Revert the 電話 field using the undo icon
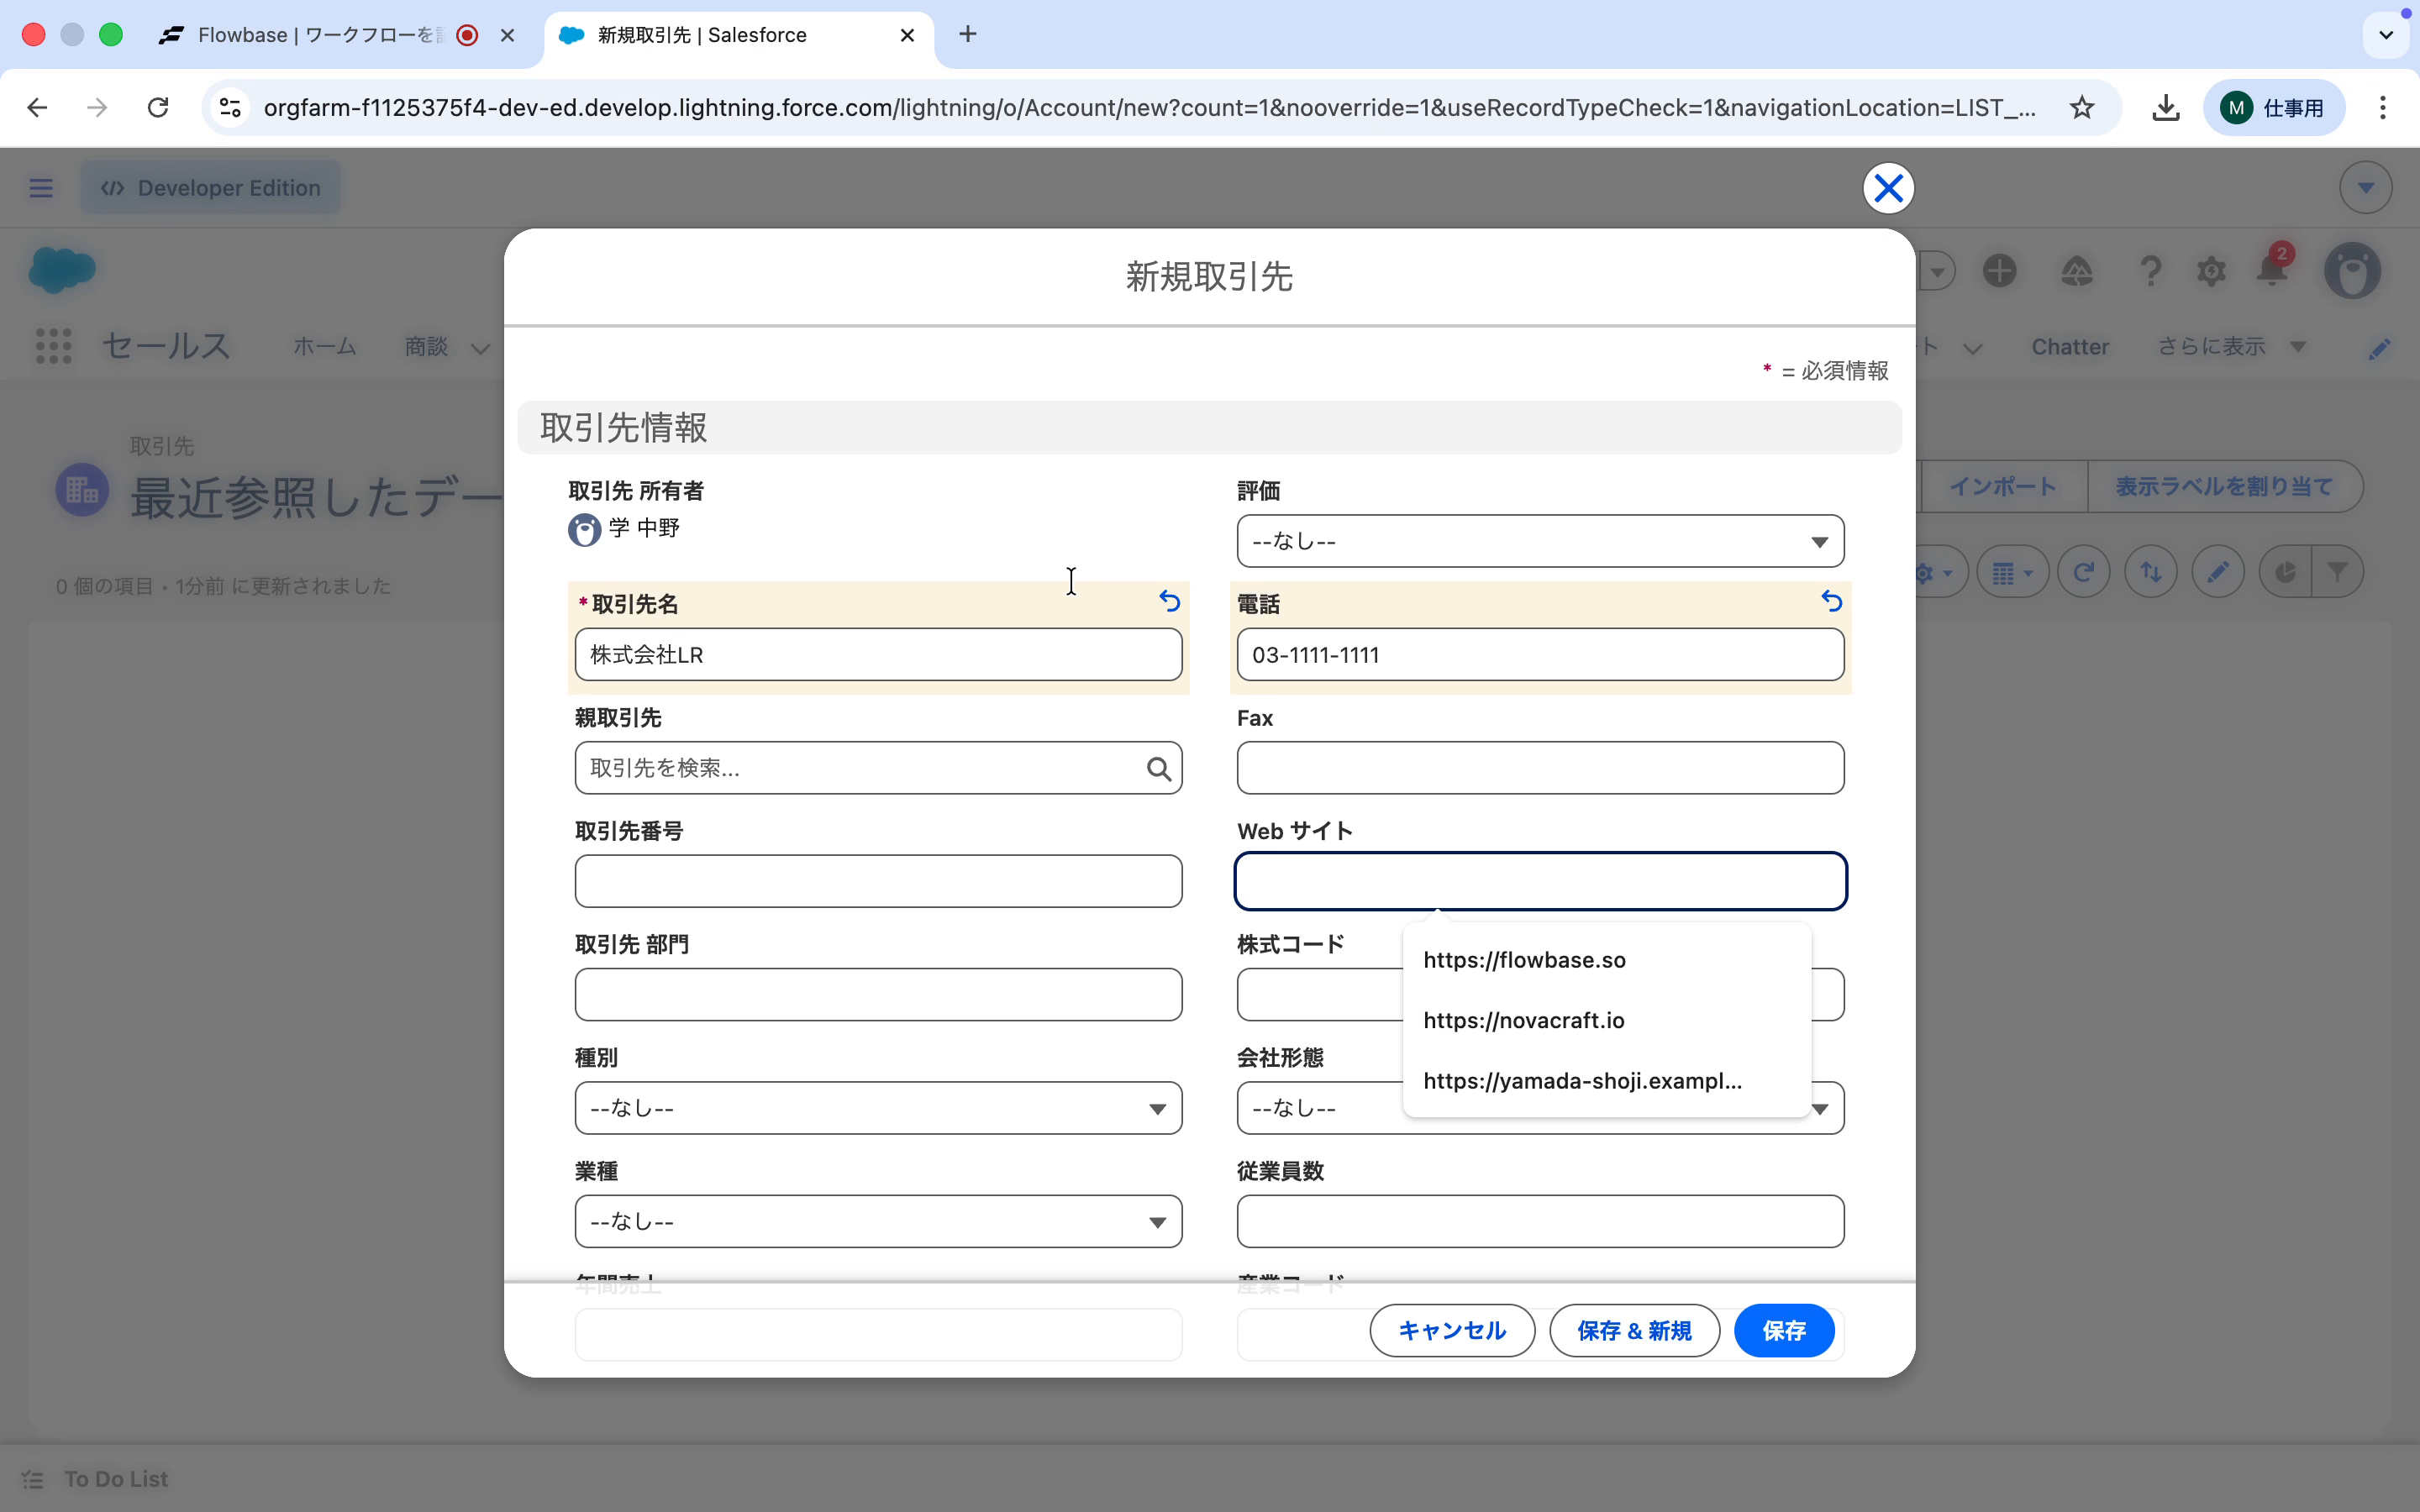This screenshot has height=1512, width=2420. coord(1830,601)
